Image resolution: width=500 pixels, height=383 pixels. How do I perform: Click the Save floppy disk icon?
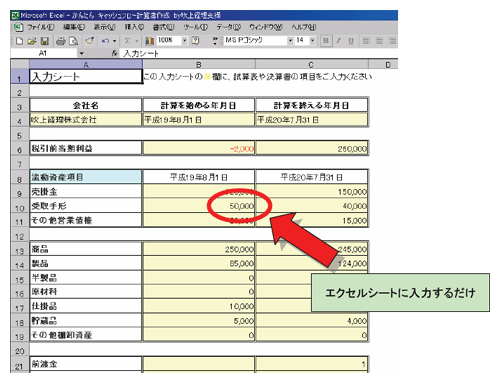(45, 41)
